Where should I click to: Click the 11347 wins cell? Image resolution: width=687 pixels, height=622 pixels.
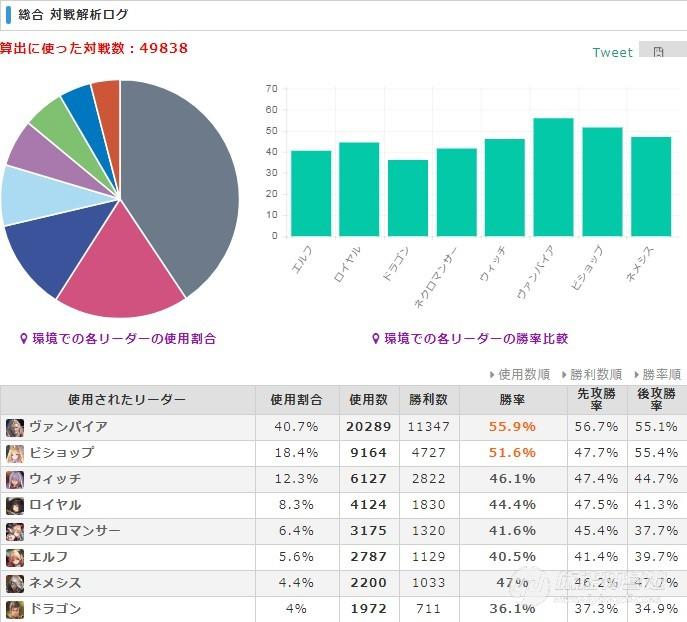[428, 427]
